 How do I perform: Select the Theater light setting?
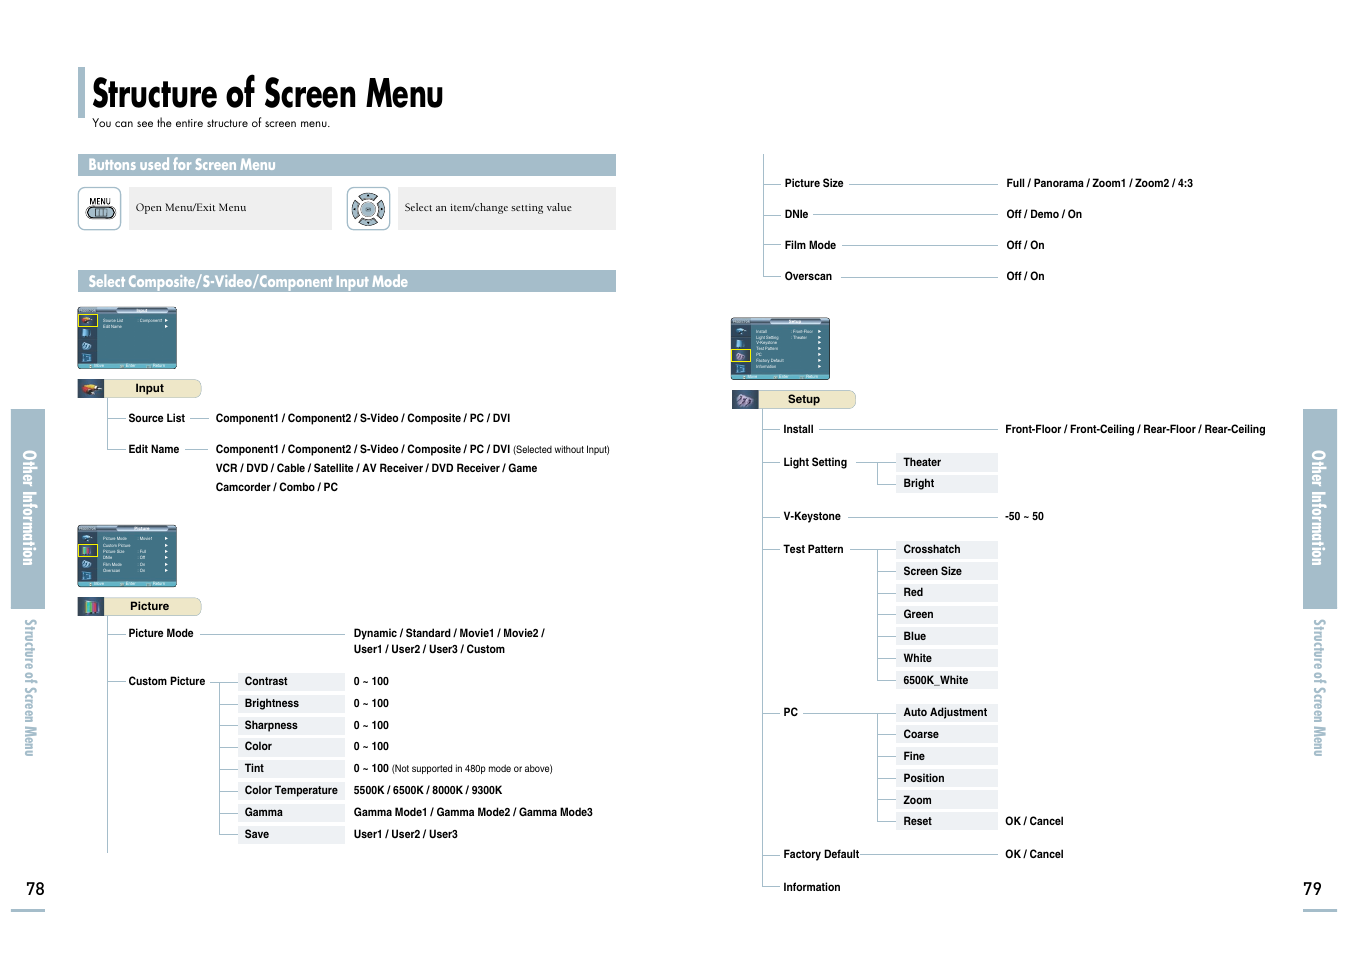947,463
